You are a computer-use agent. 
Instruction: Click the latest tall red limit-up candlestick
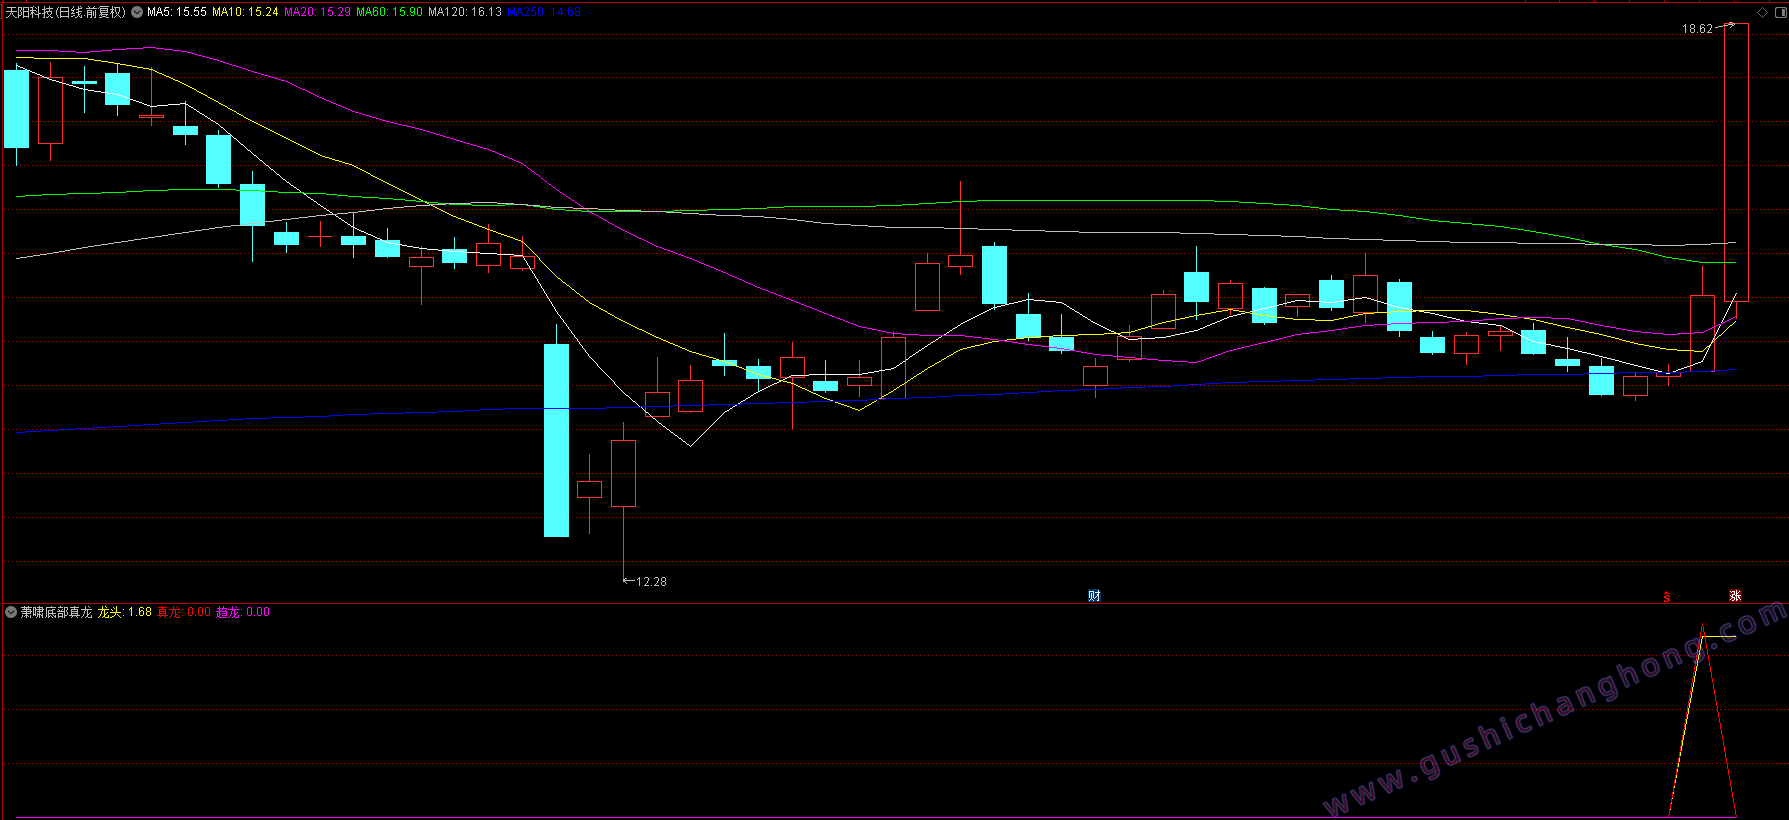click(1736, 162)
